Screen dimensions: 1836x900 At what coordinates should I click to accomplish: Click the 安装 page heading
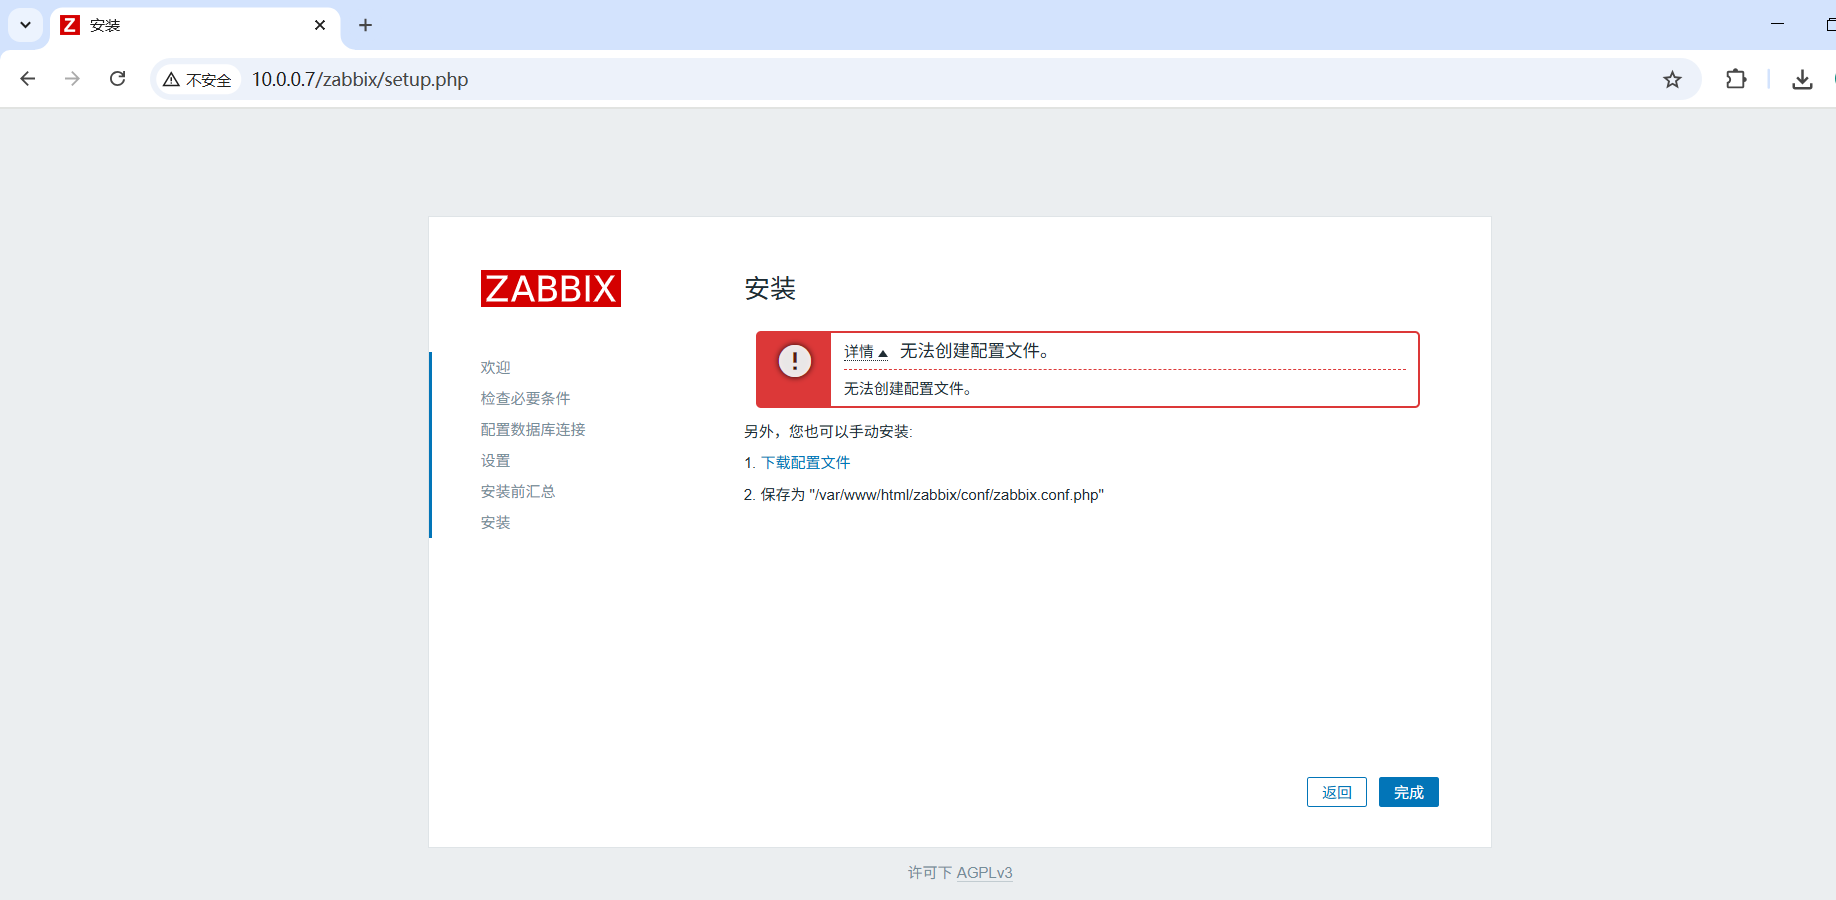(x=770, y=289)
